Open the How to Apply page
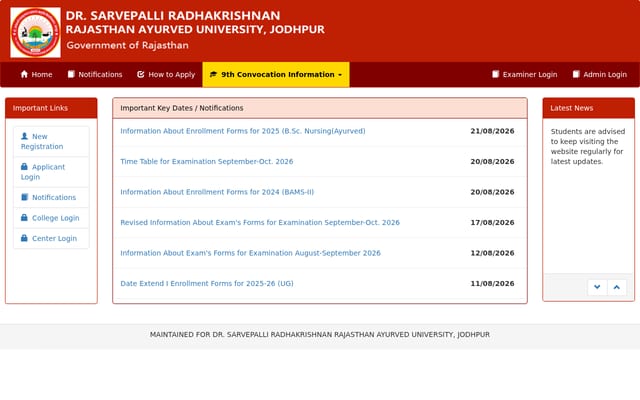This screenshot has width=640, height=400. coord(166,74)
